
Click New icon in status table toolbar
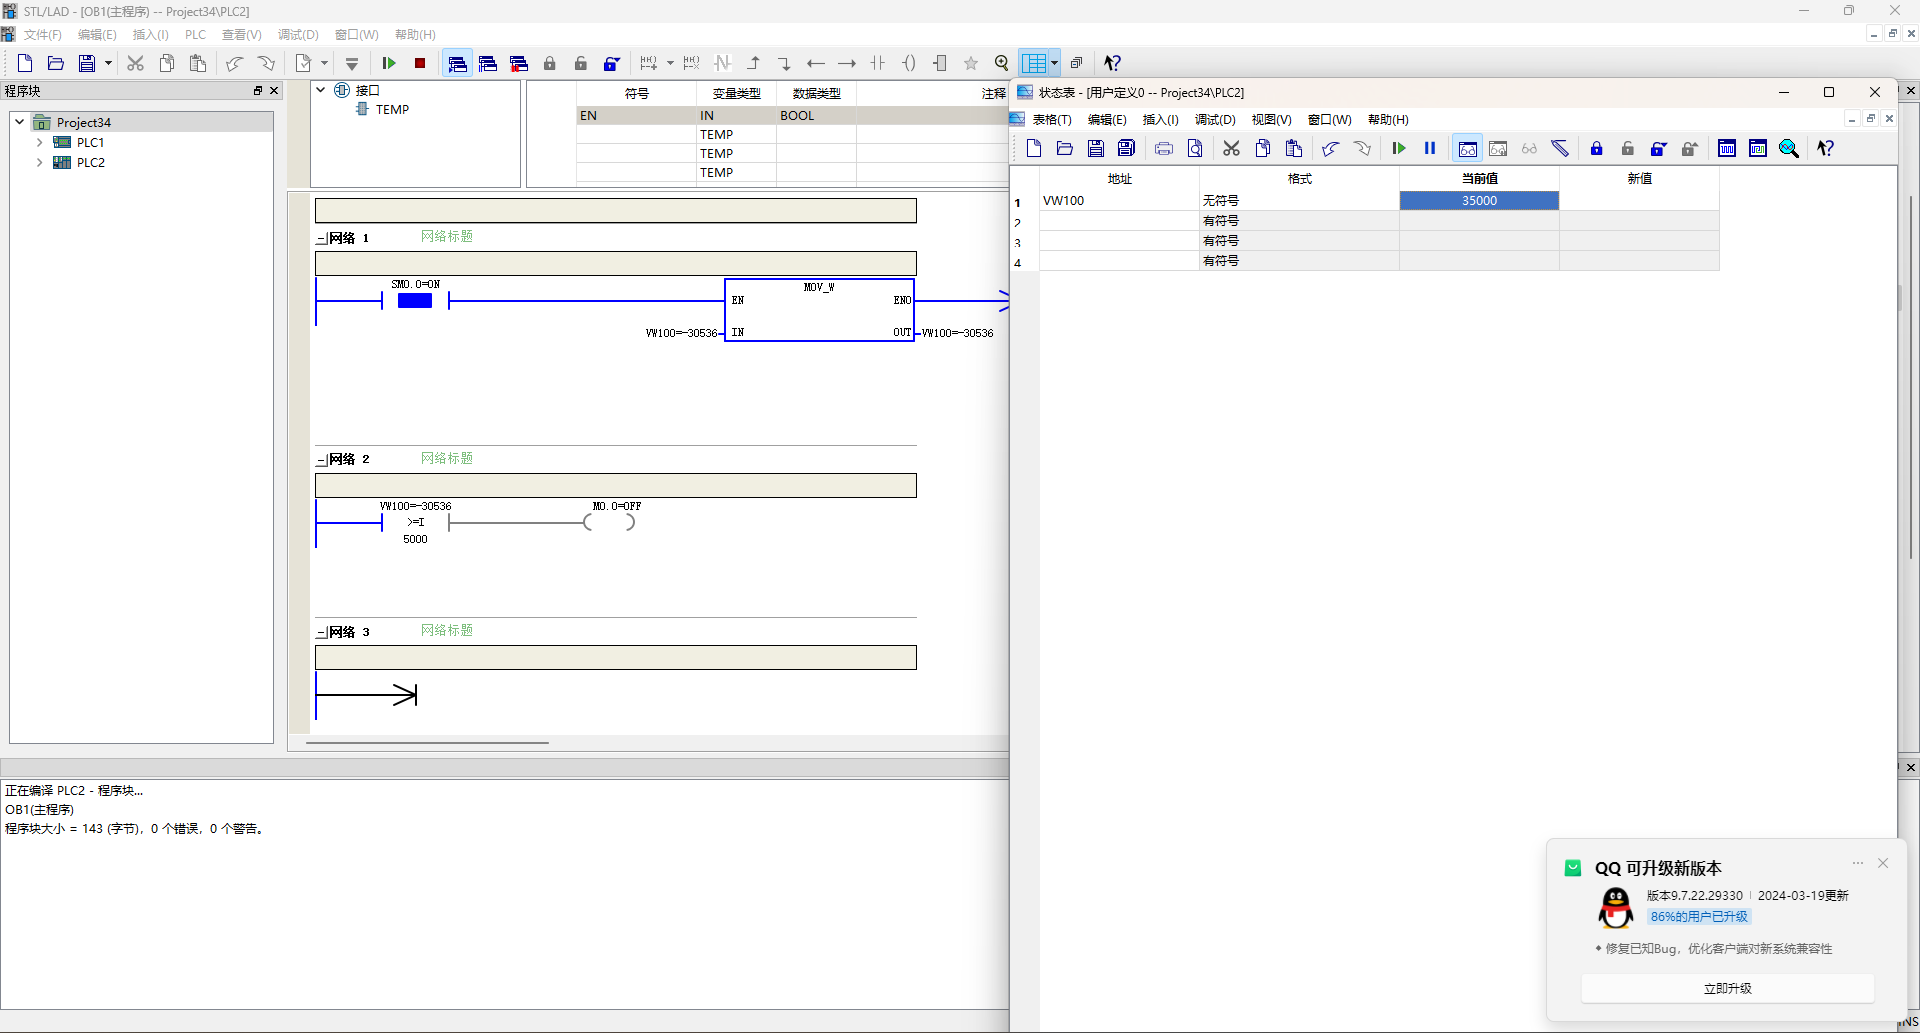[1034, 148]
